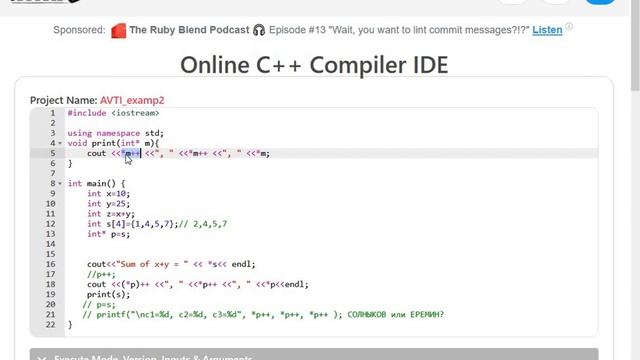The image size is (640, 360).
Task: Click the ad info icon after Listen
Action: point(569,27)
